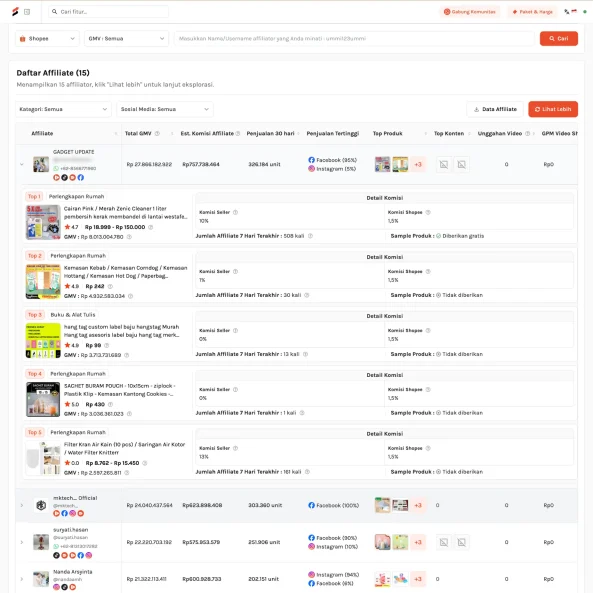Click info icon after Top 2 price Rp 242

110,286
